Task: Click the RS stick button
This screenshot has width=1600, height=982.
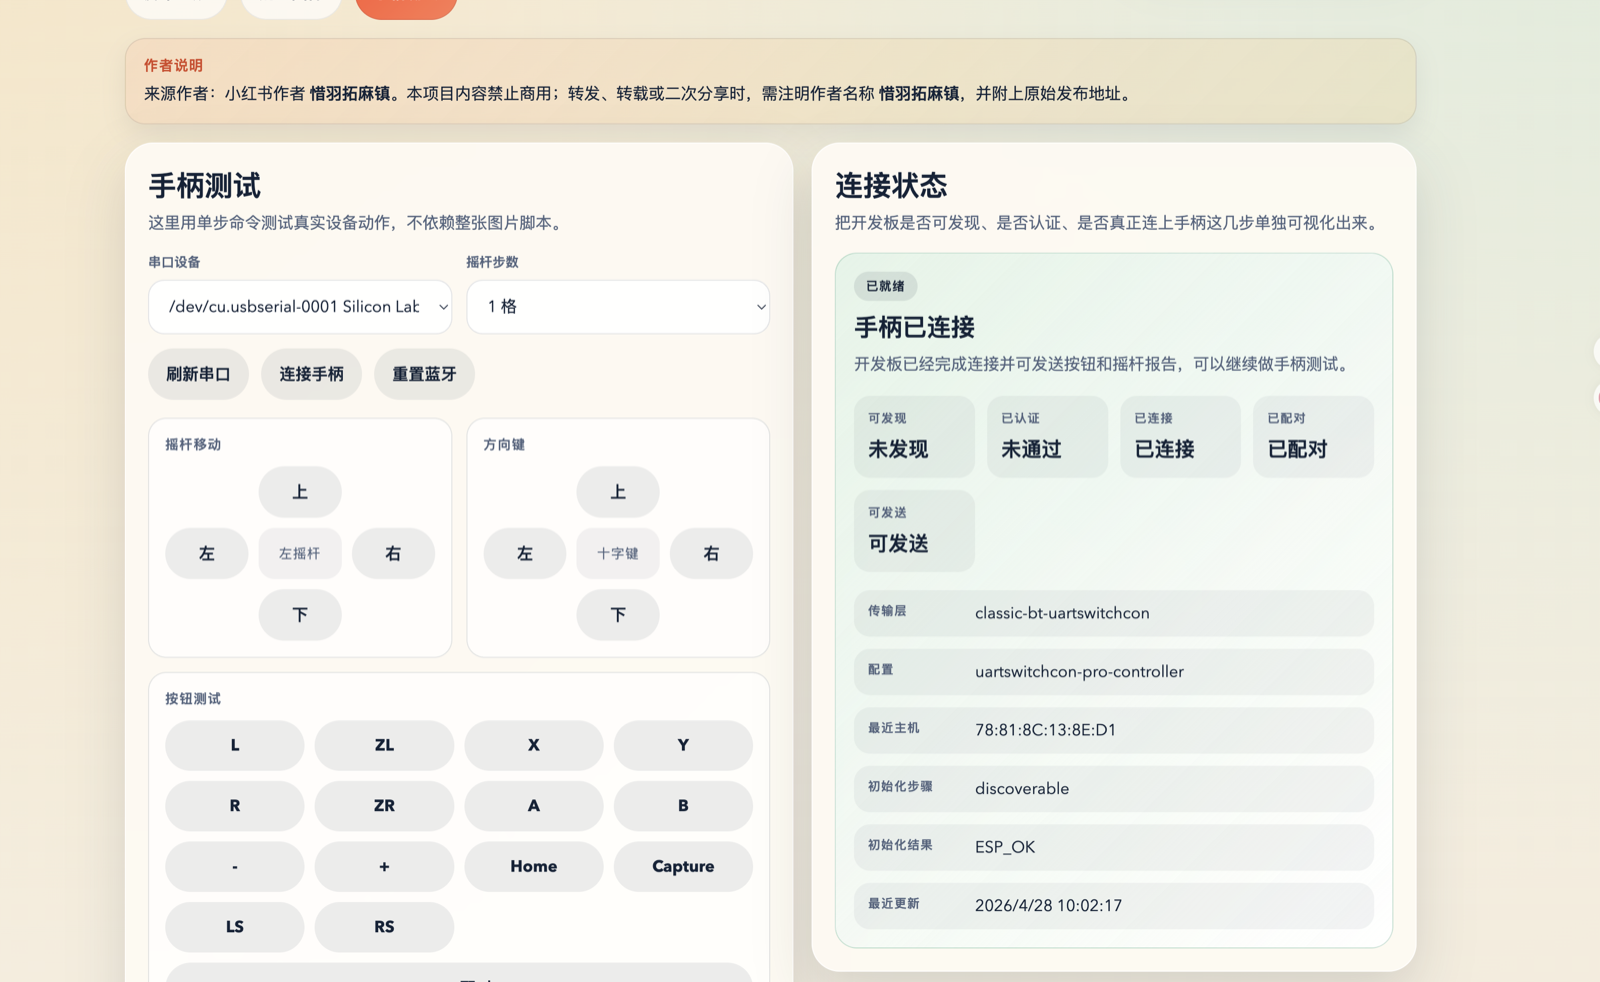Action: tap(384, 927)
